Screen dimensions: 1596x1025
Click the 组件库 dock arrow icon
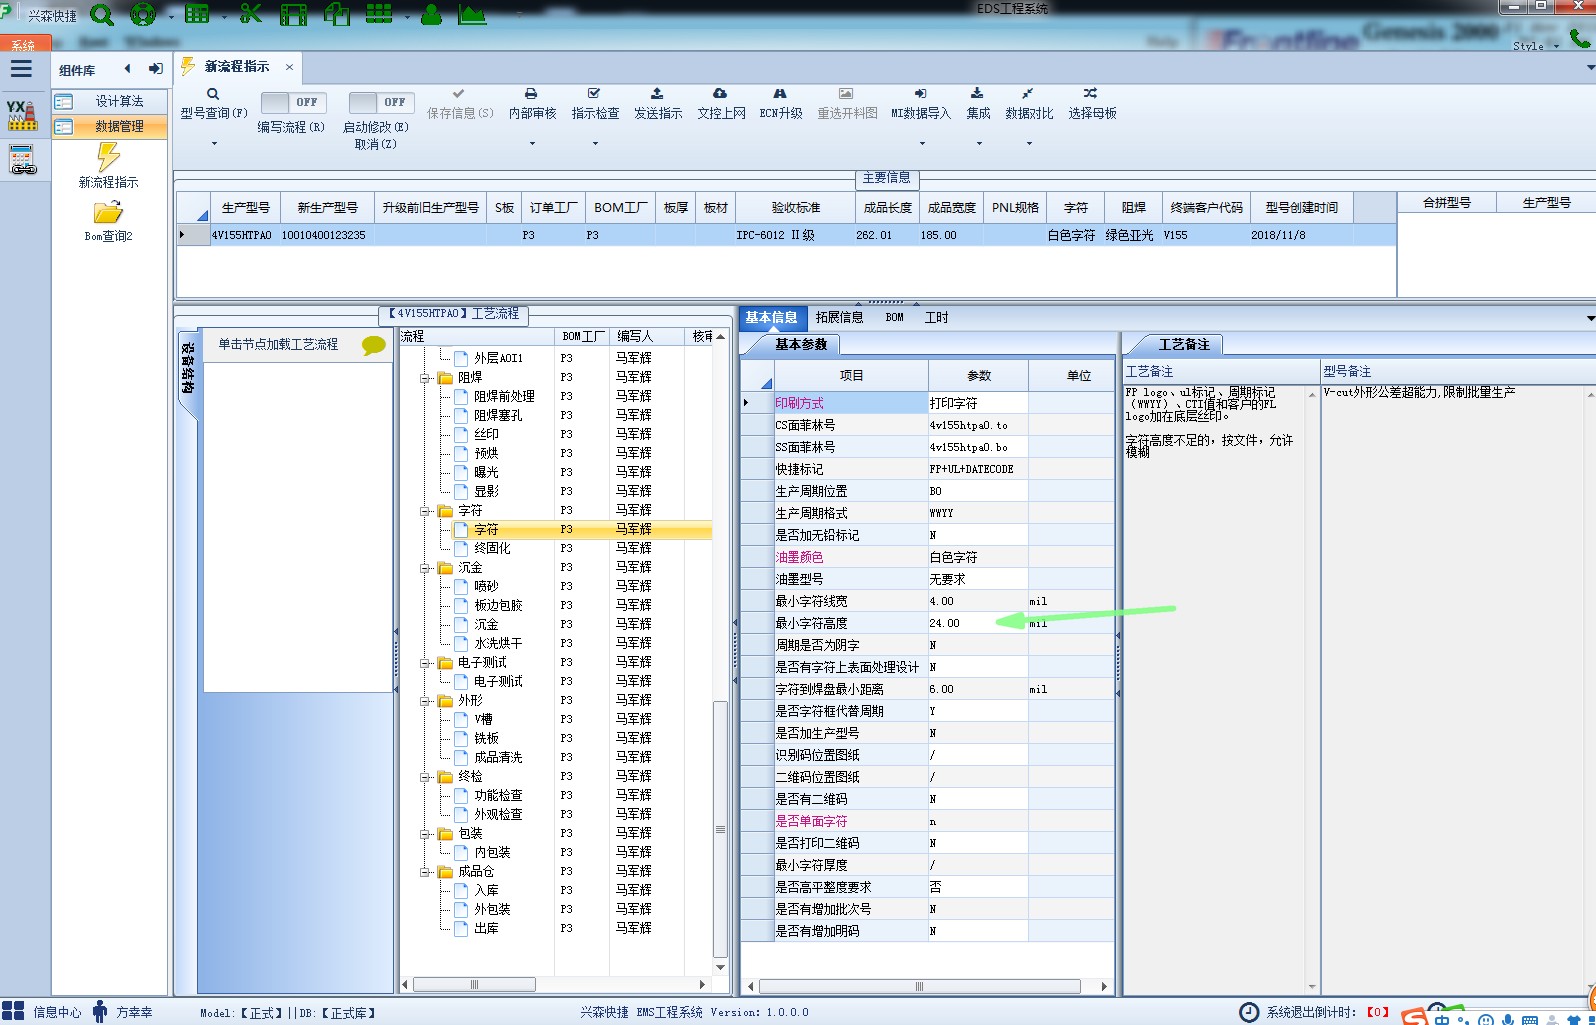pos(155,69)
